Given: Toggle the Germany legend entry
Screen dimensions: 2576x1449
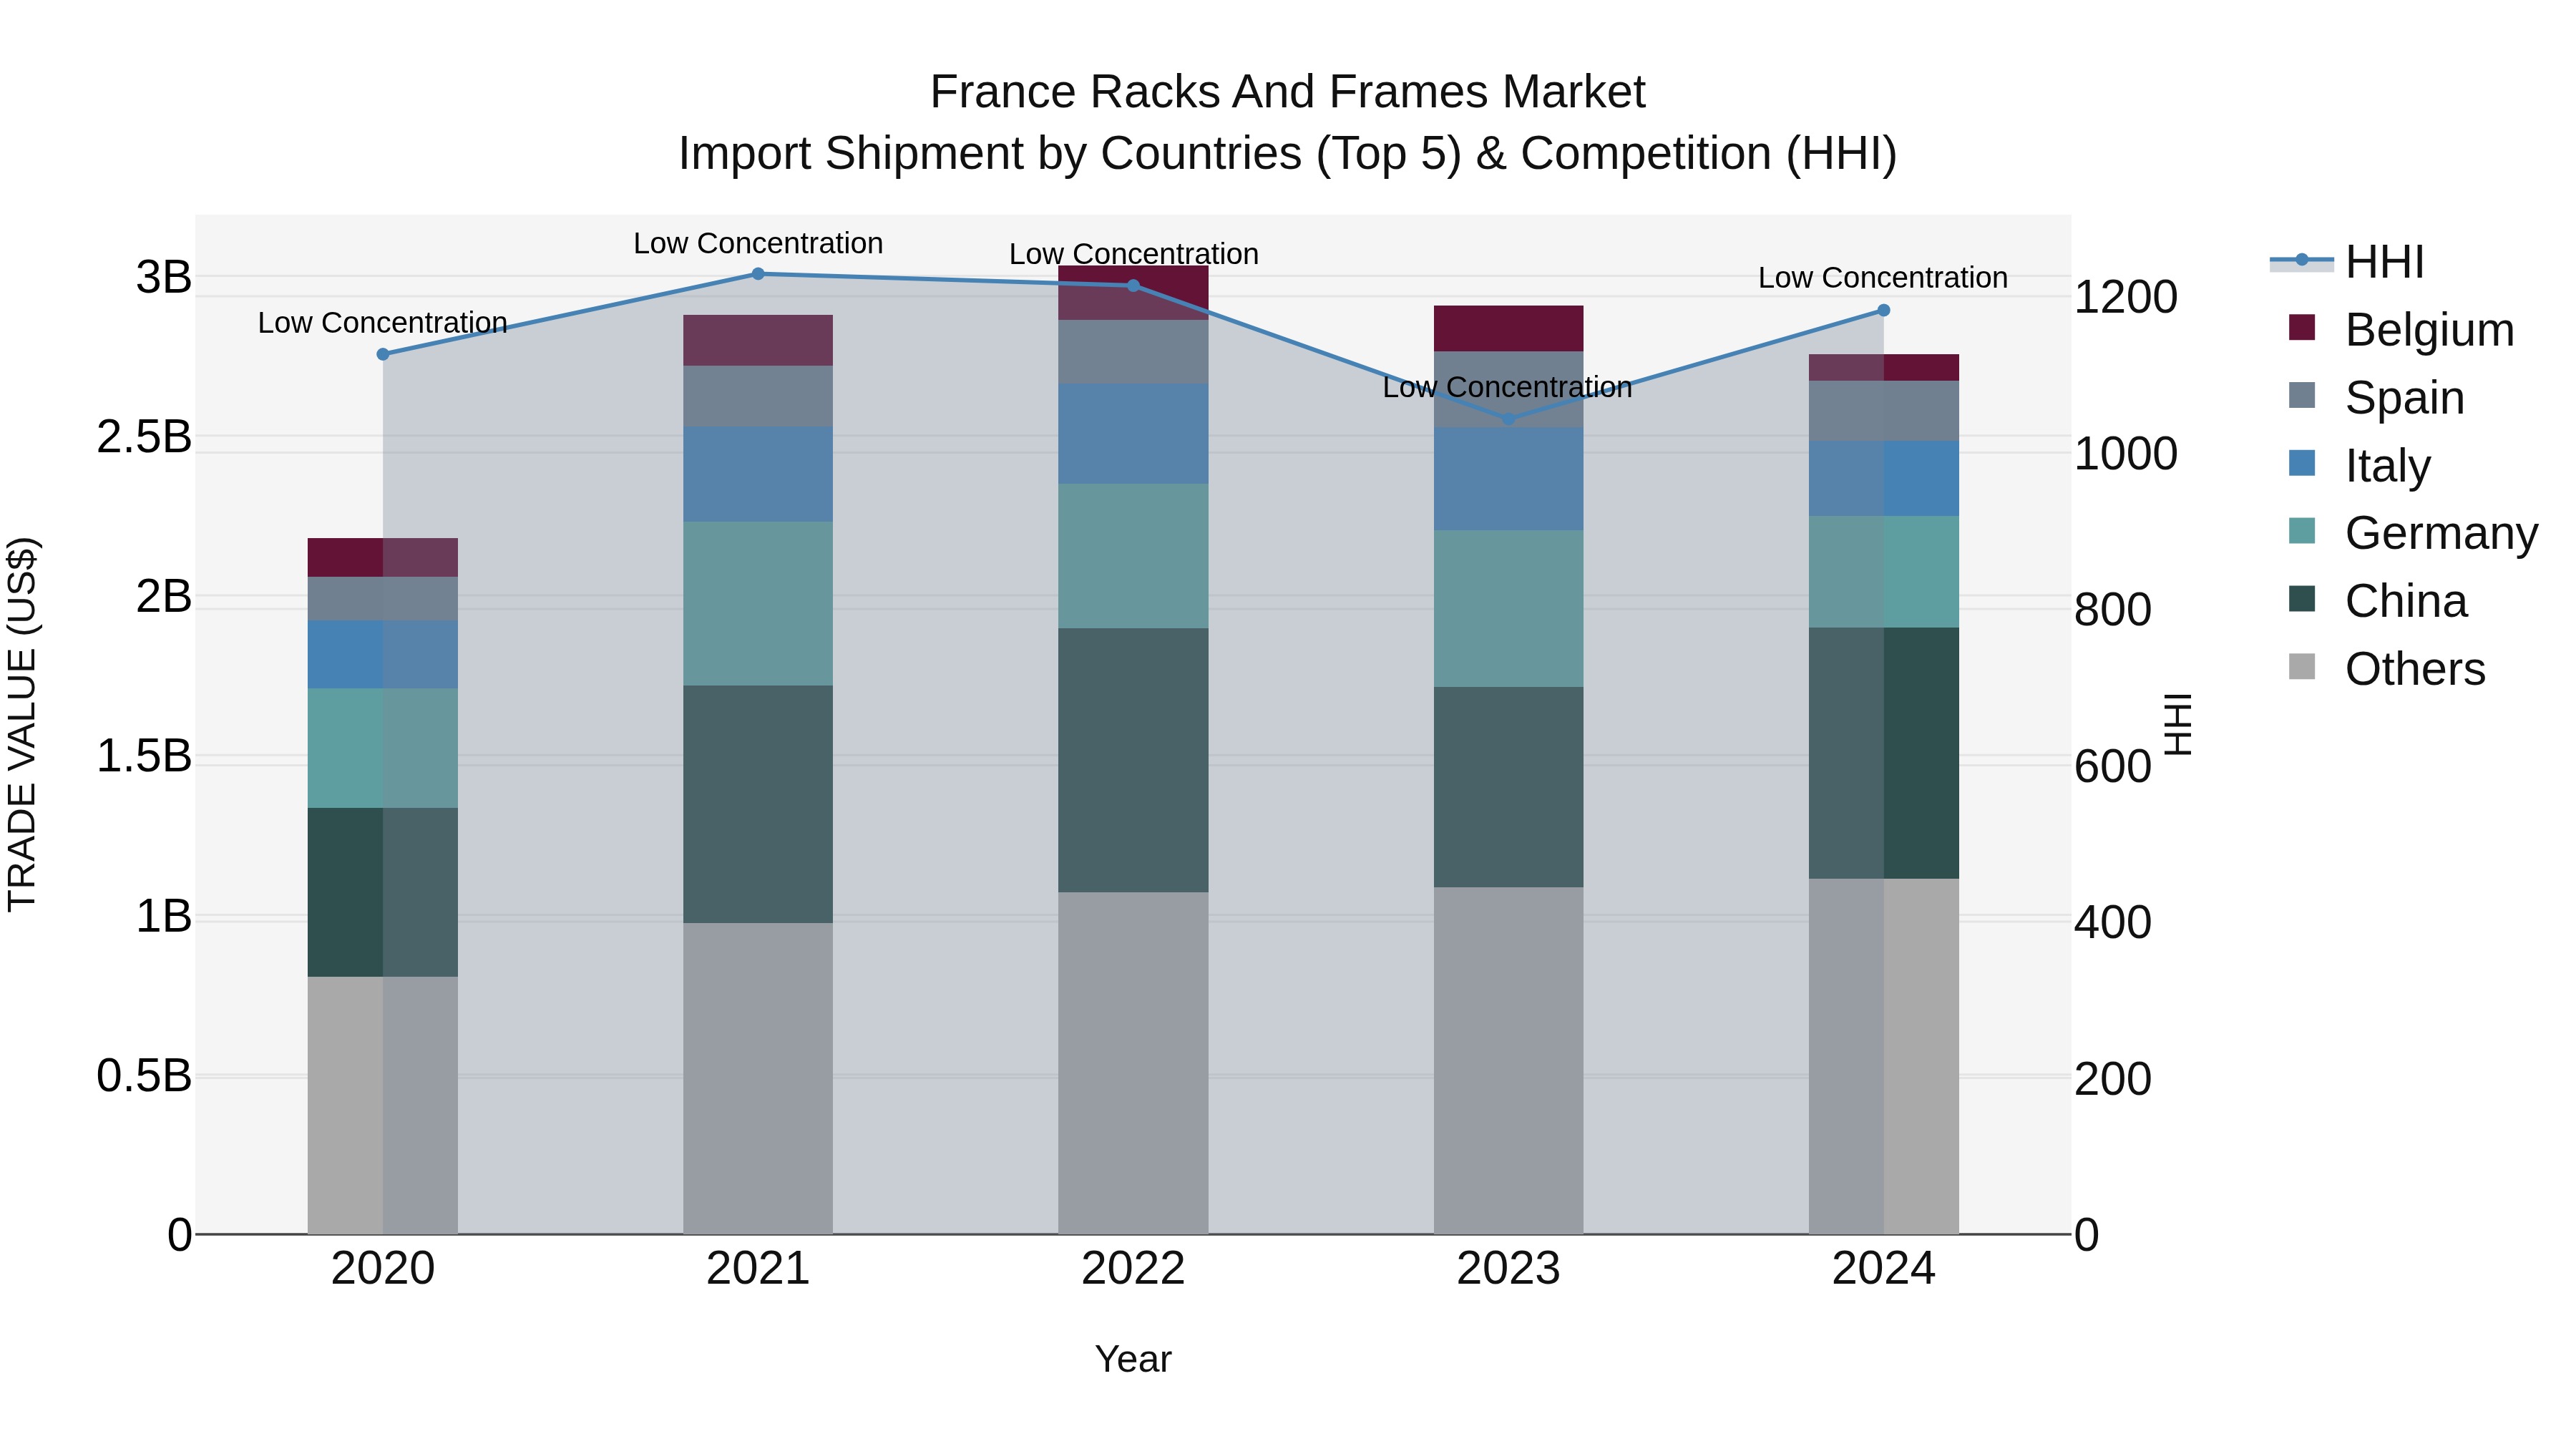Looking at the screenshot, I should coord(2413,533).
